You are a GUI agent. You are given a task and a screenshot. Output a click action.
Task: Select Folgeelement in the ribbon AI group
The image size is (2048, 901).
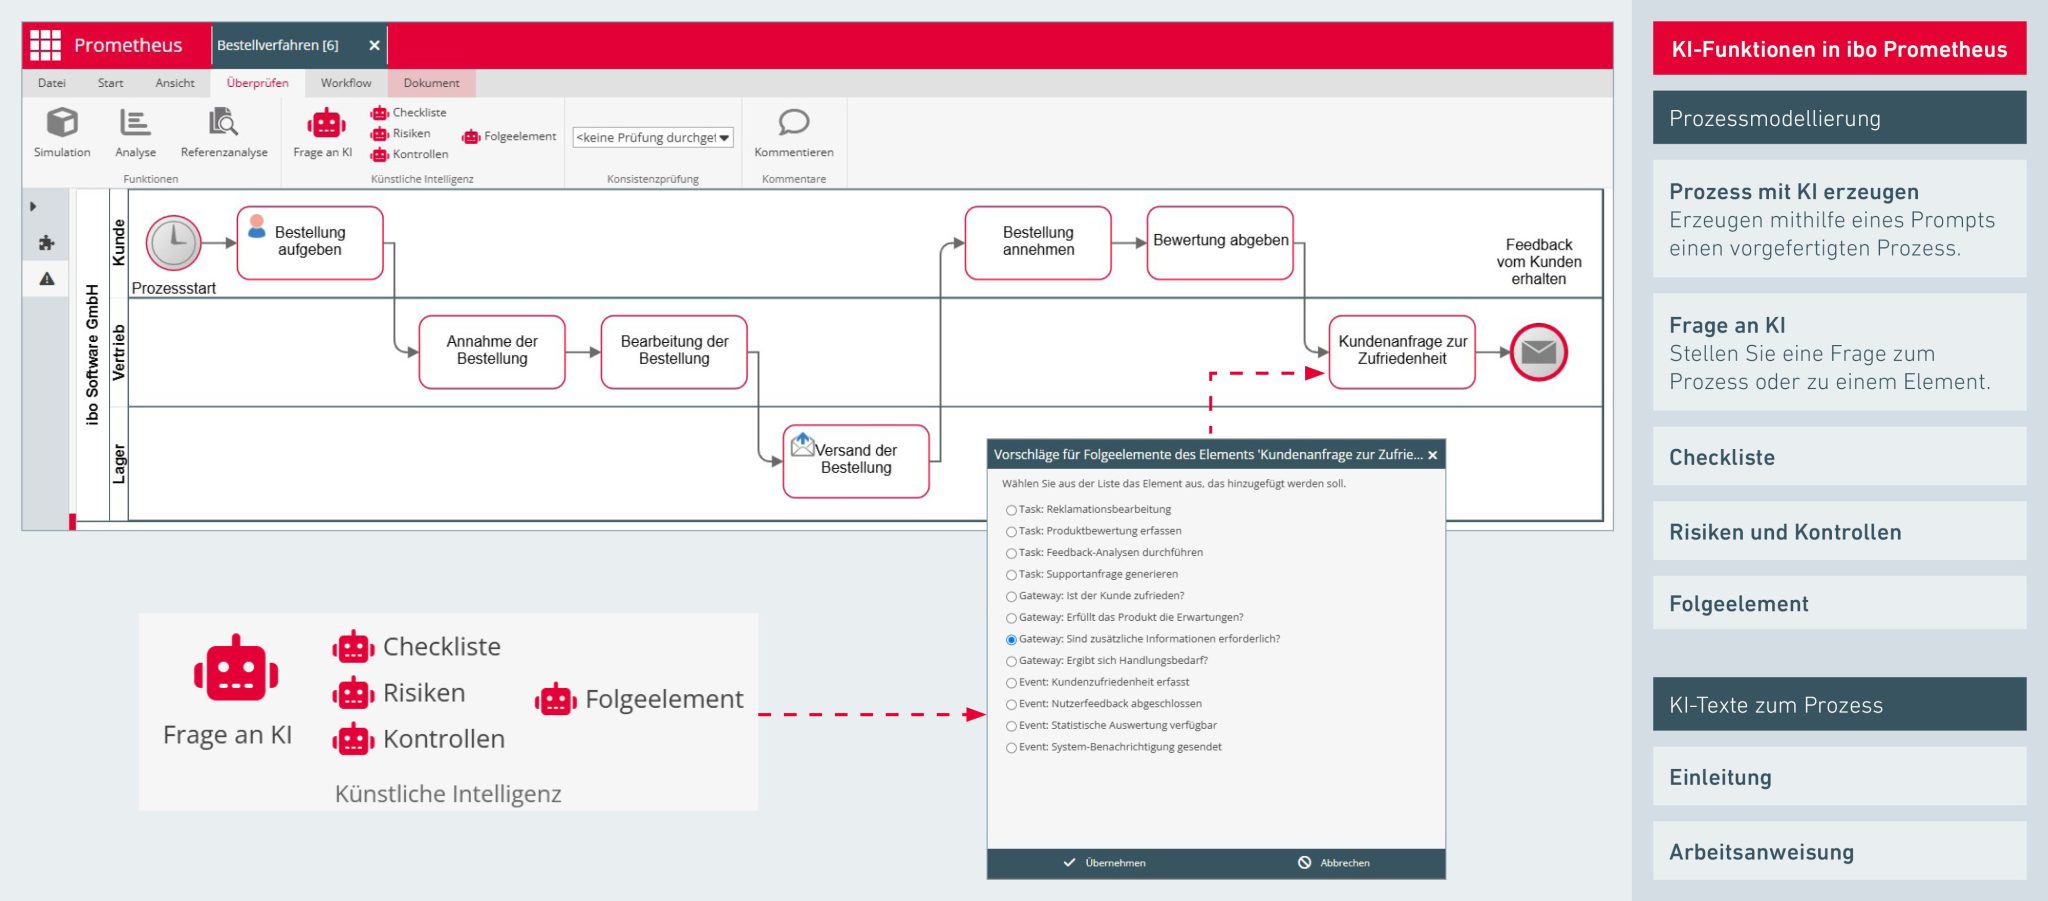coord(510,137)
